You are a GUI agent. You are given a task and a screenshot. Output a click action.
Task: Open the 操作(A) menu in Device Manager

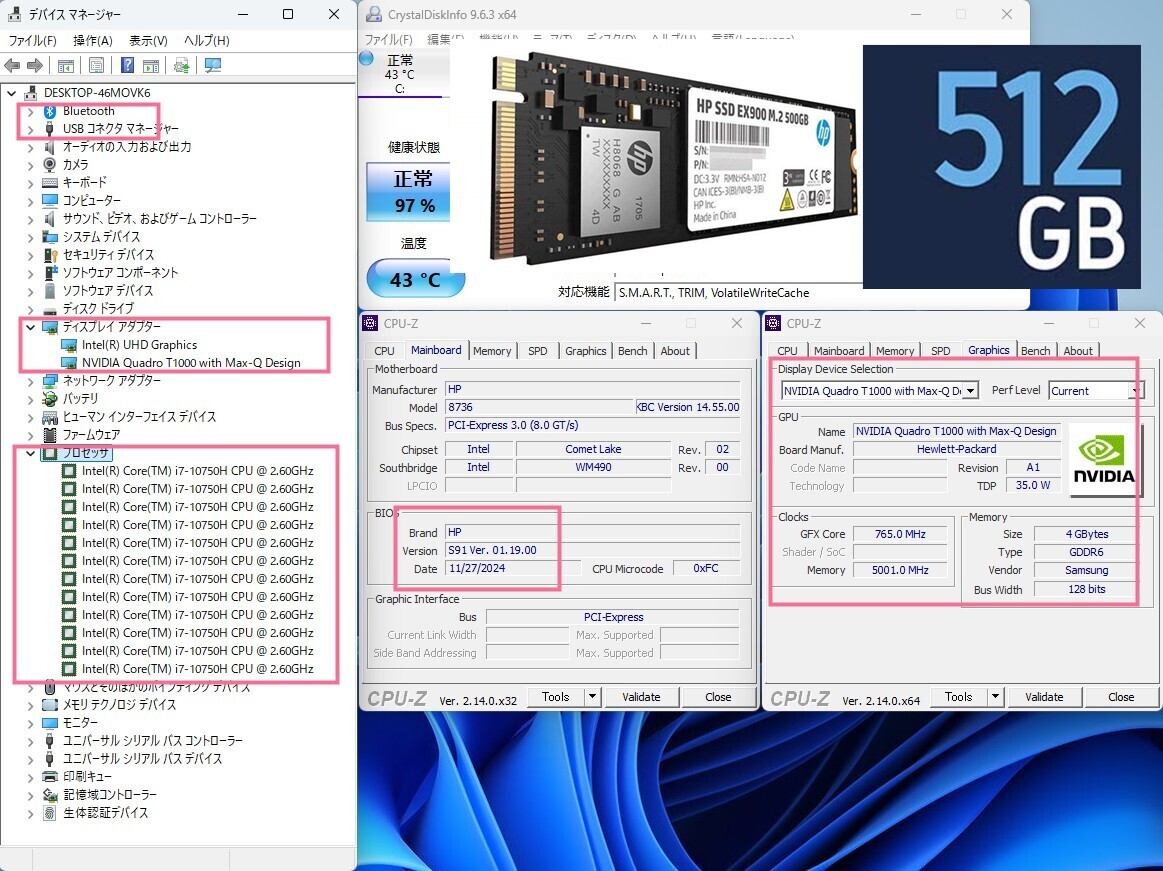pos(93,41)
